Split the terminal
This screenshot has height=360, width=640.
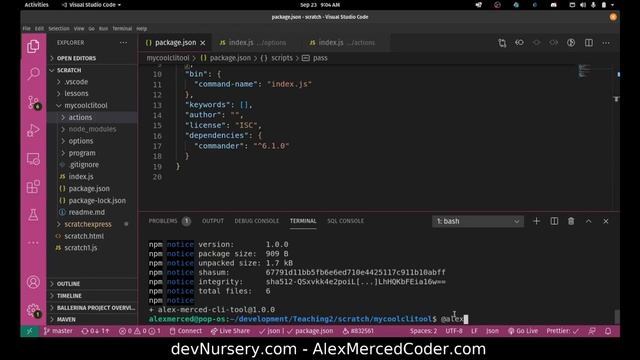pos(554,221)
